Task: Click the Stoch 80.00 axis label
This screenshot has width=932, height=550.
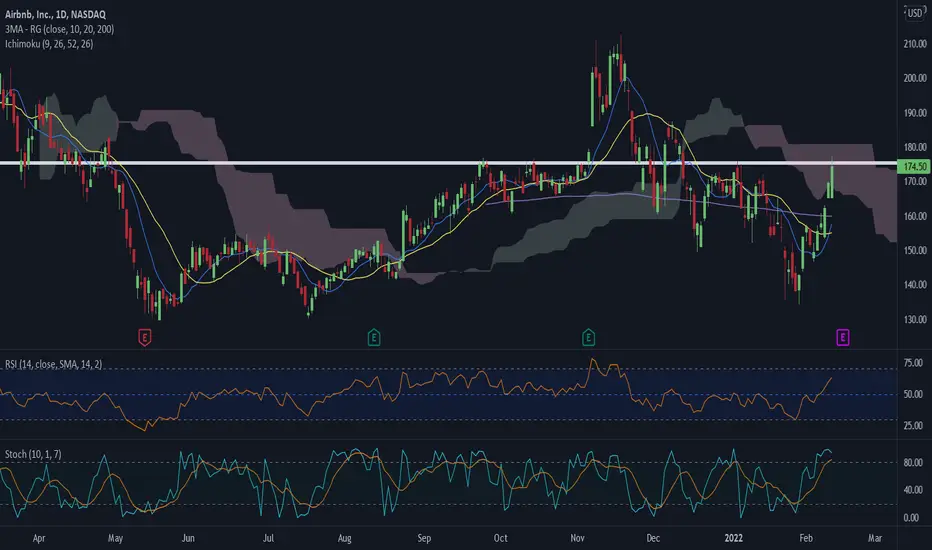Action: [x=913, y=462]
